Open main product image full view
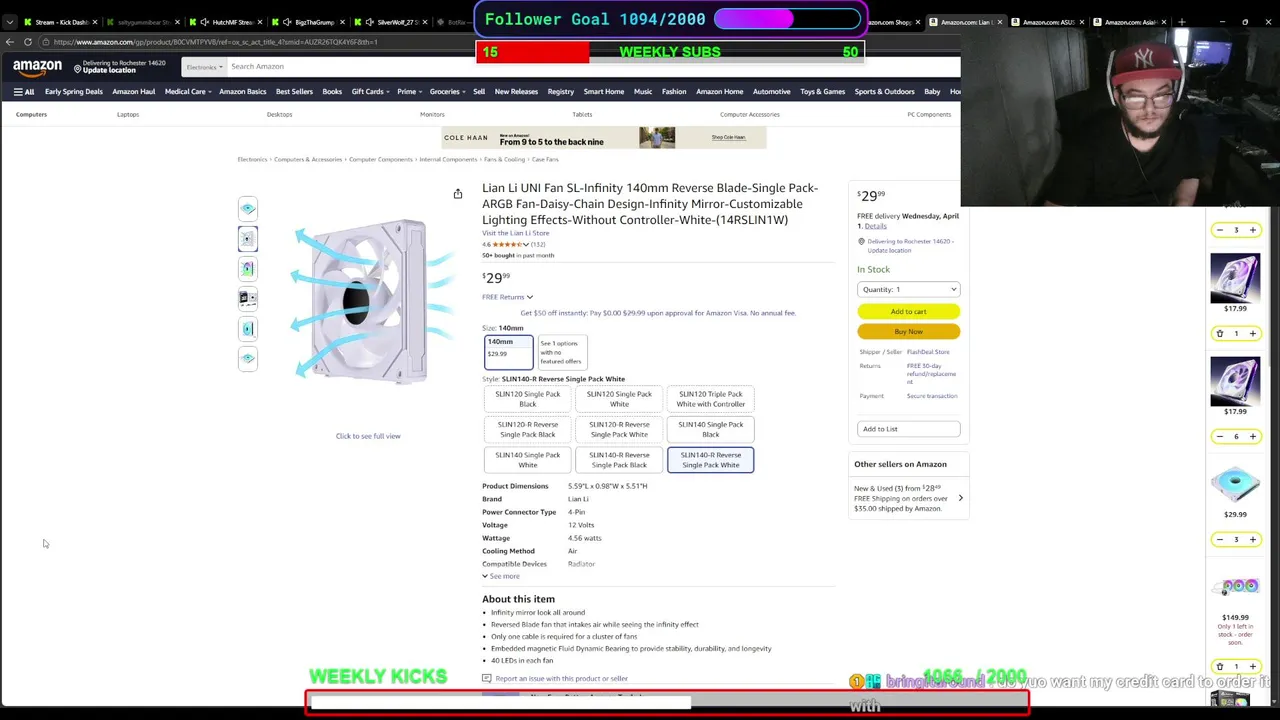The height and width of the screenshot is (720, 1280). tap(368, 303)
